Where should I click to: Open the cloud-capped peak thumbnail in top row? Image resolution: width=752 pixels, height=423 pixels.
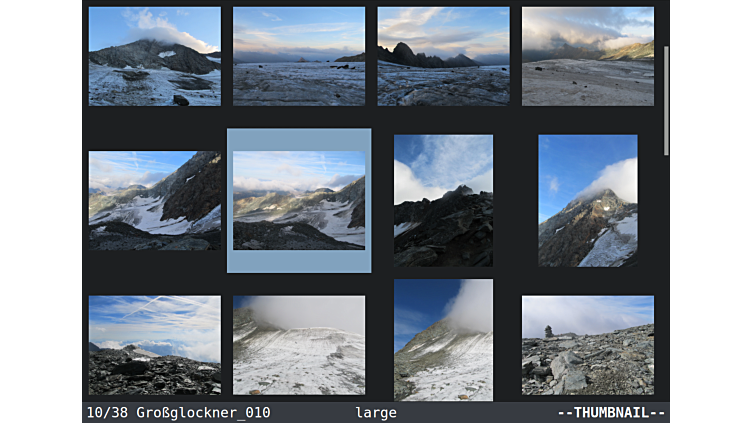click(154, 56)
